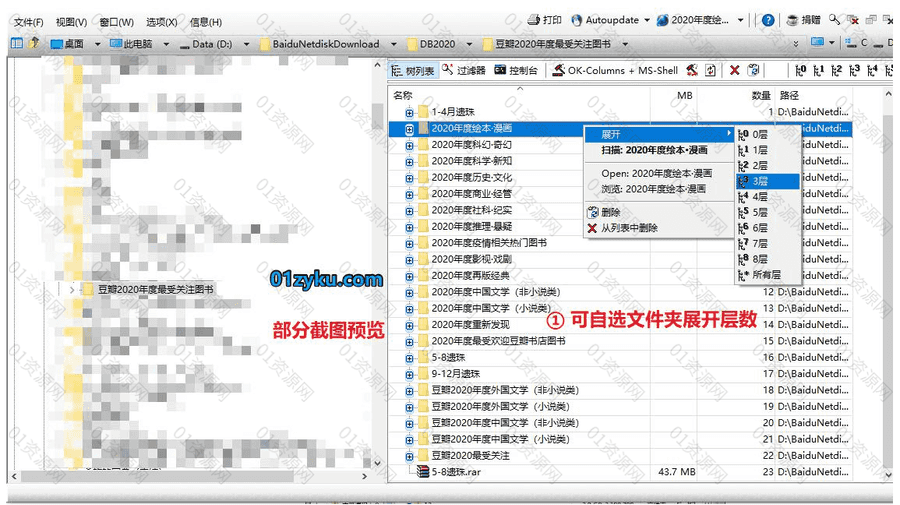Click 桌面 breadcrumb button
The height and width of the screenshot is (505, 900).
coord(67,44)
